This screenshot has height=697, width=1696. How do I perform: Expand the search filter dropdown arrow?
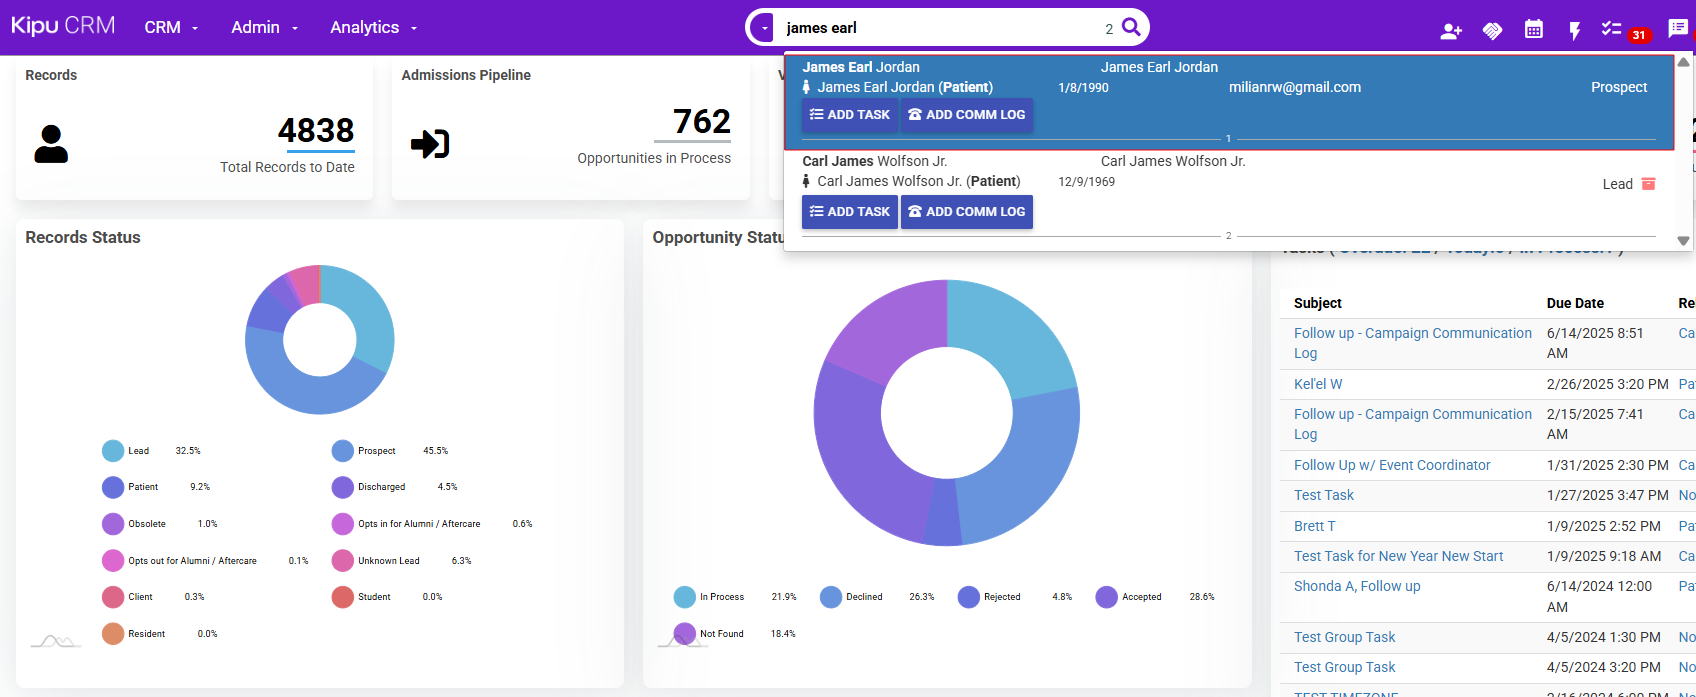765,29
